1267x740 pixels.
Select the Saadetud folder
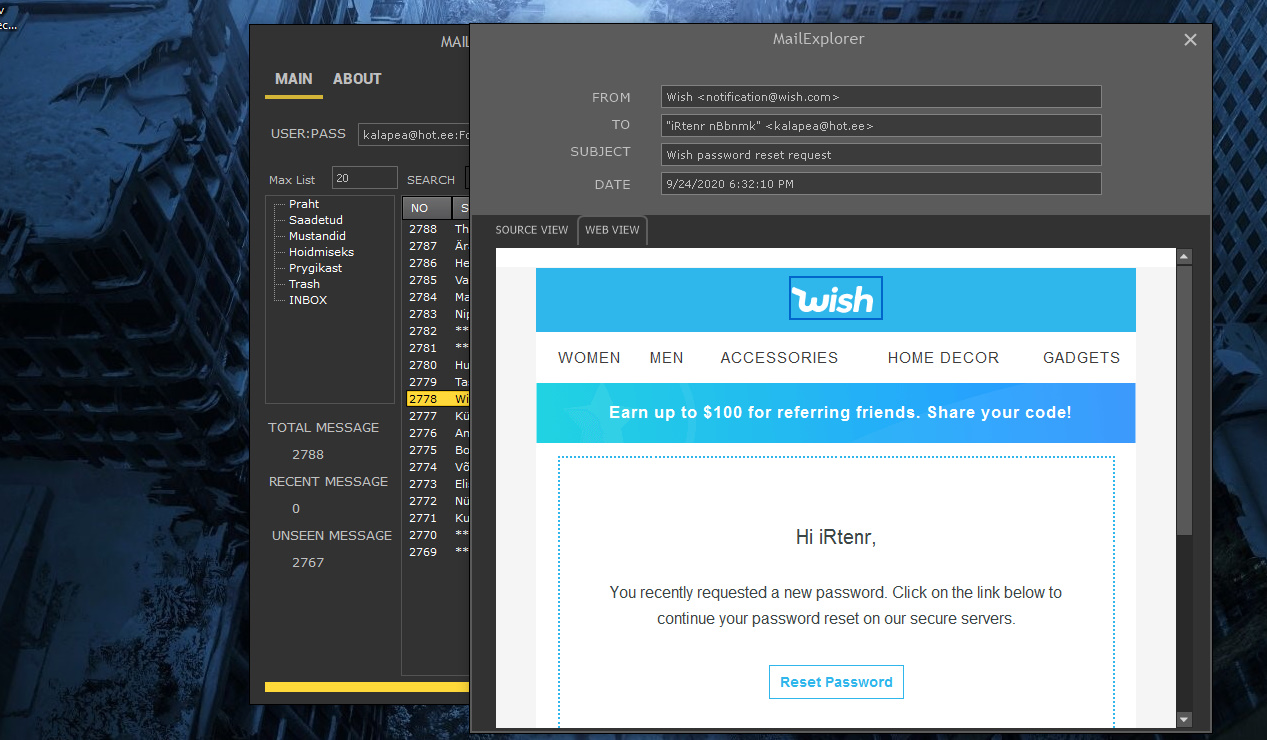click(x=316, y=220)
